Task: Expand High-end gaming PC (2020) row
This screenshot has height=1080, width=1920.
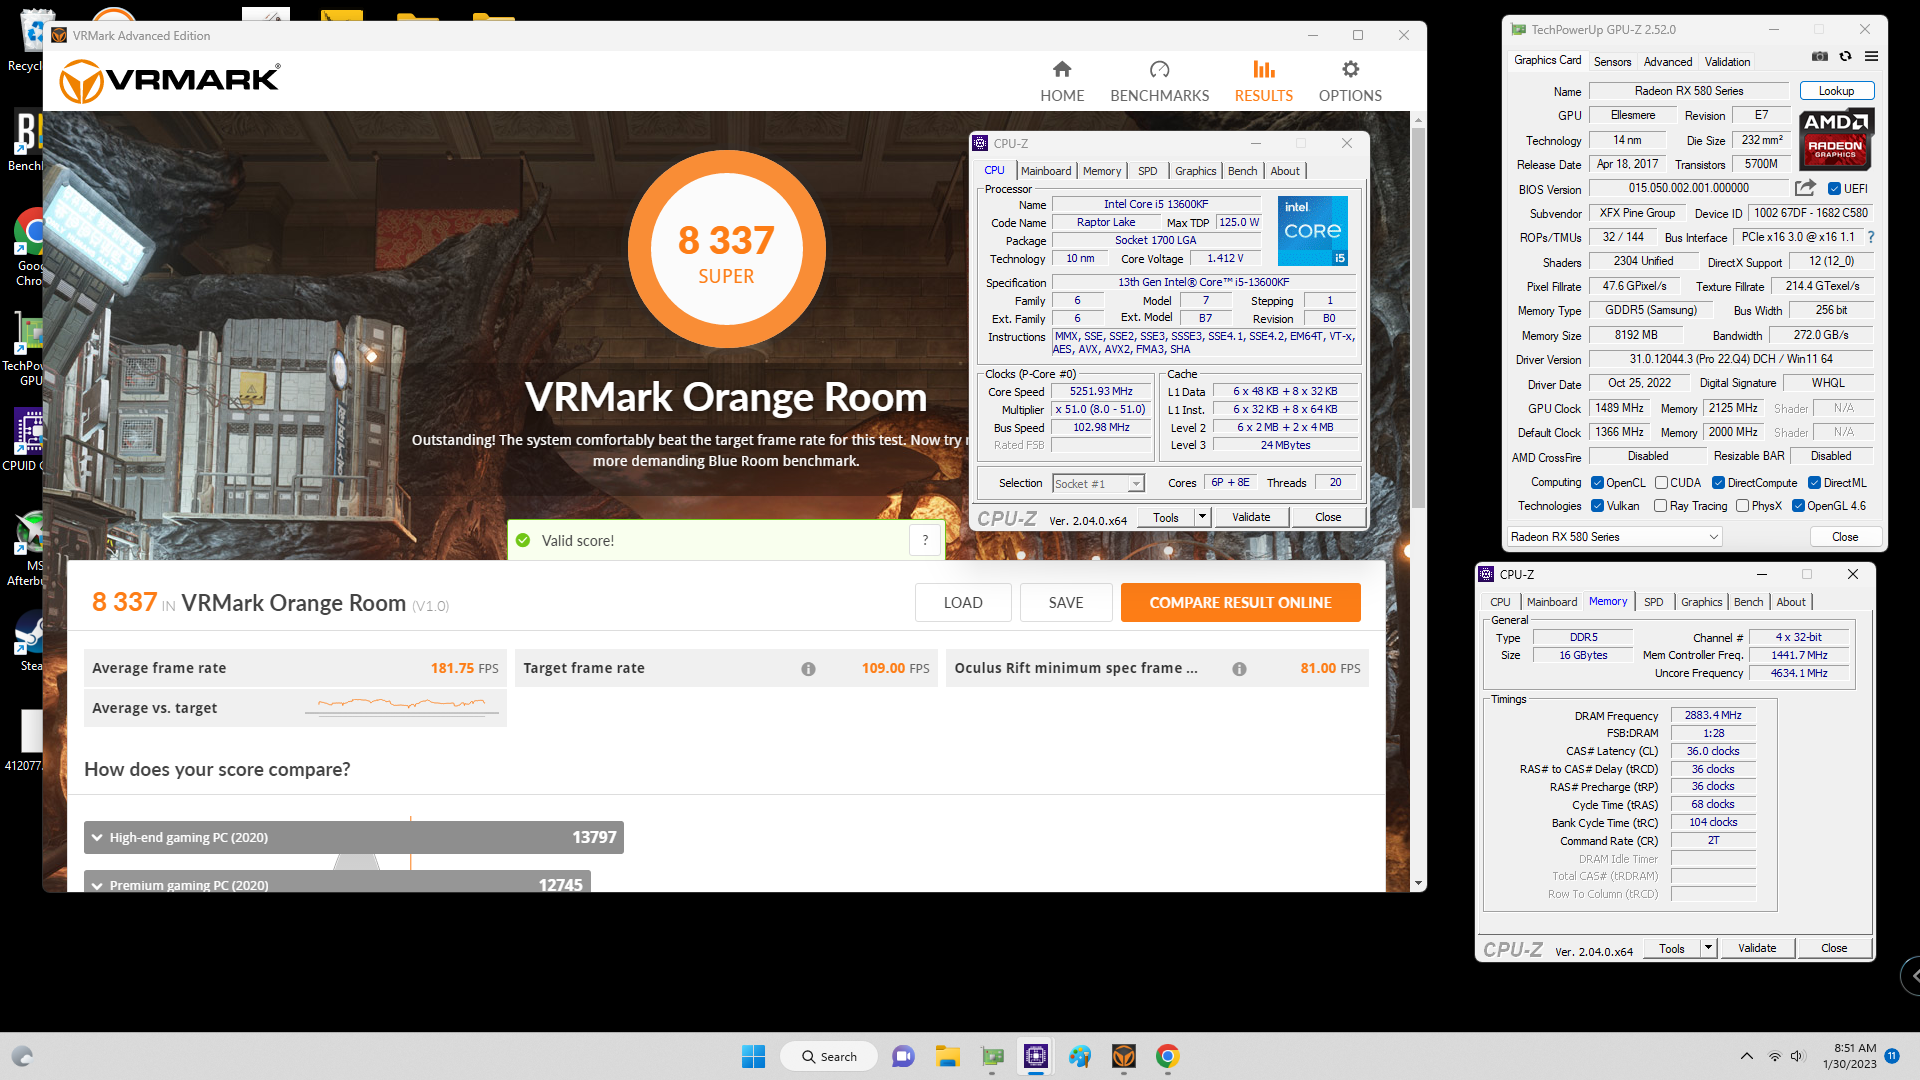Action: coord(354,837)
